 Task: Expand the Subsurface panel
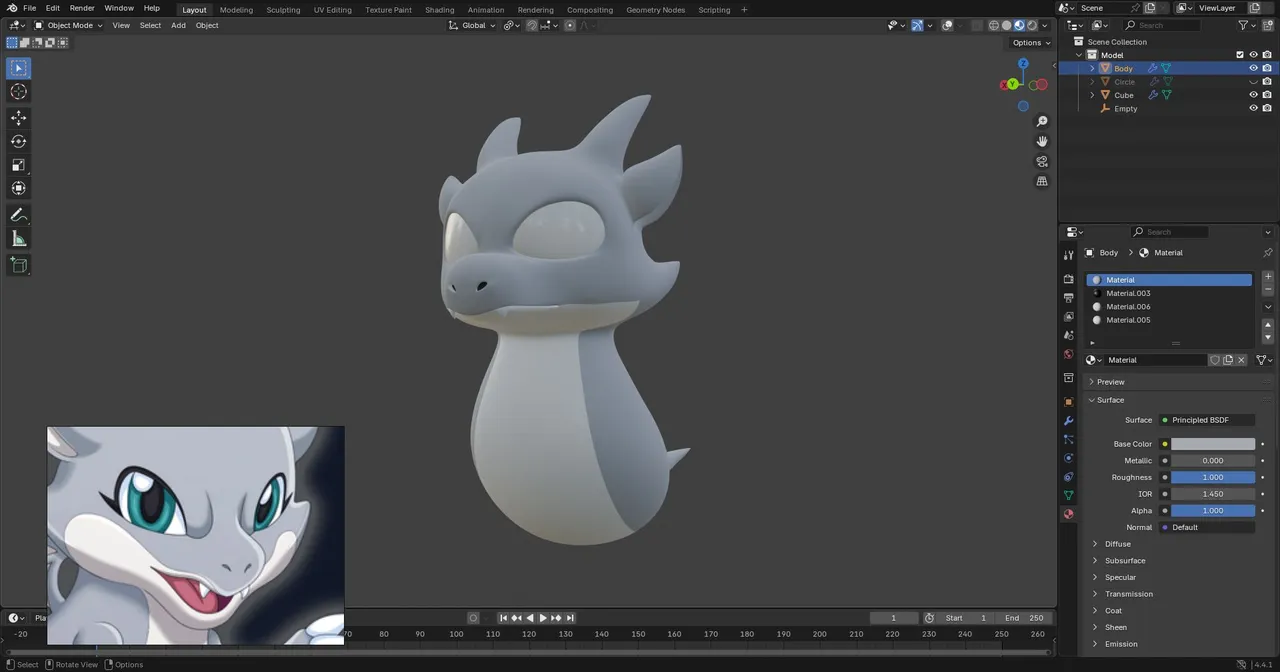1125,561
